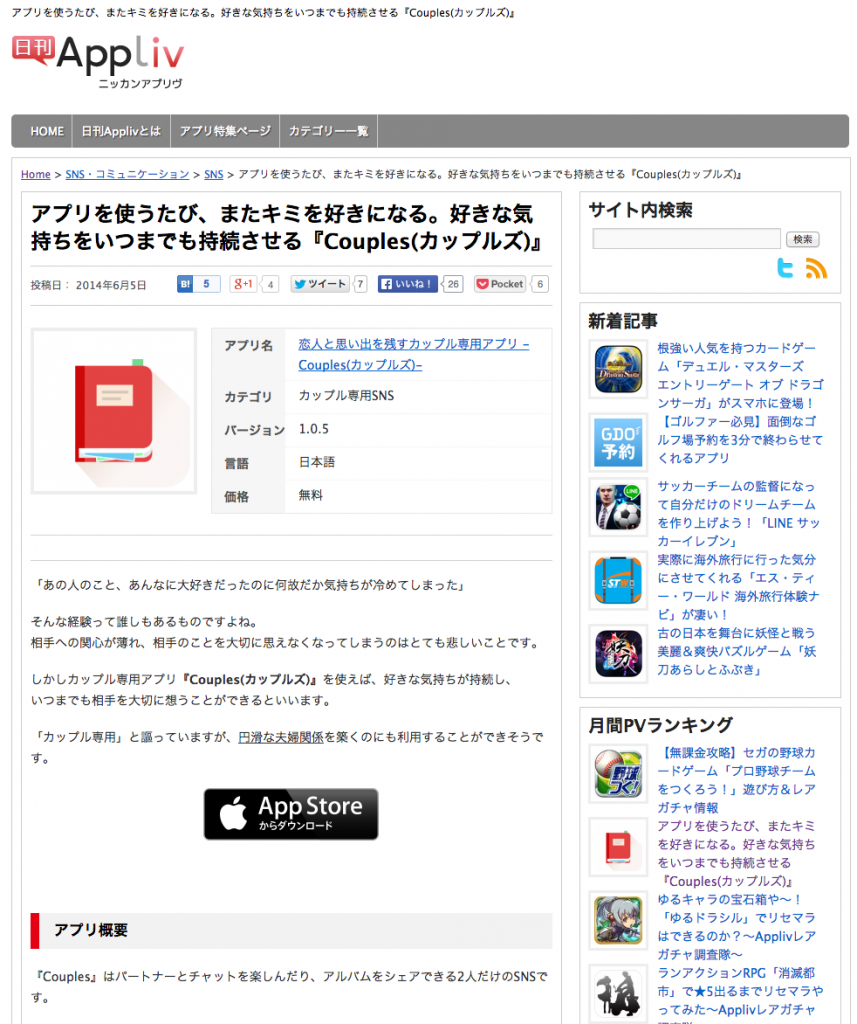Image resolution: width=857 pixels, height=1024 pixels.
Task: Open the ゆるドラシル ranking thumbnail
Action: [x=618, y=920]
